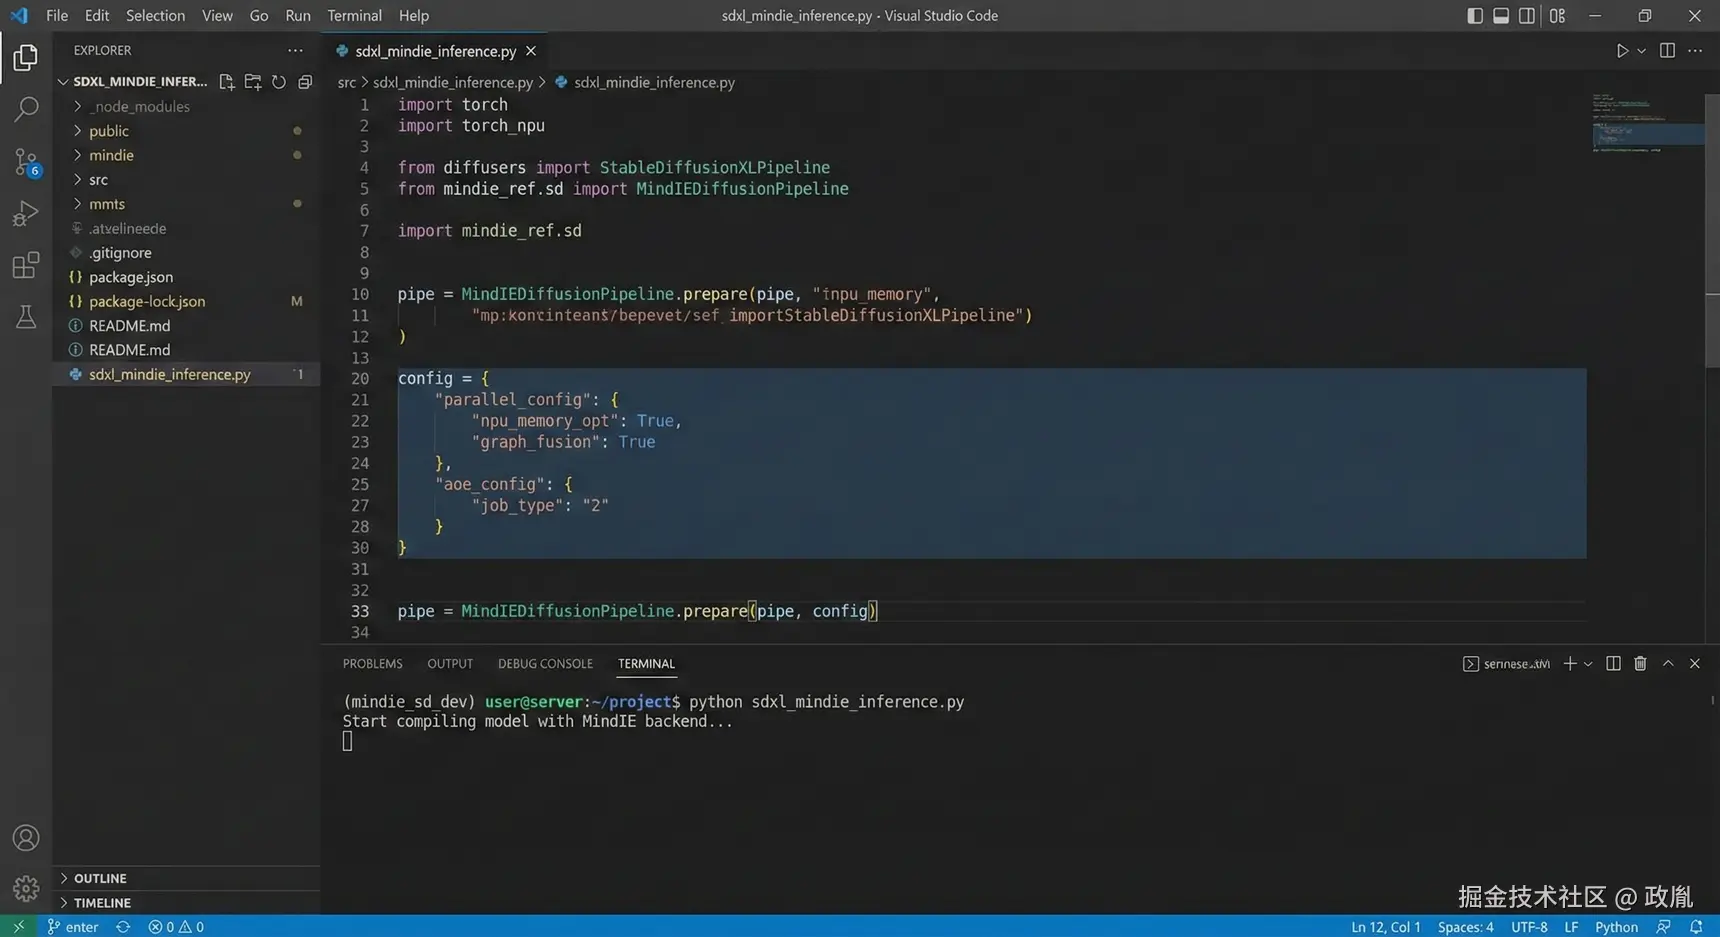Click the Python language mode in status bar
This screenshot has width=1720, height=937.
(1616, 927)
